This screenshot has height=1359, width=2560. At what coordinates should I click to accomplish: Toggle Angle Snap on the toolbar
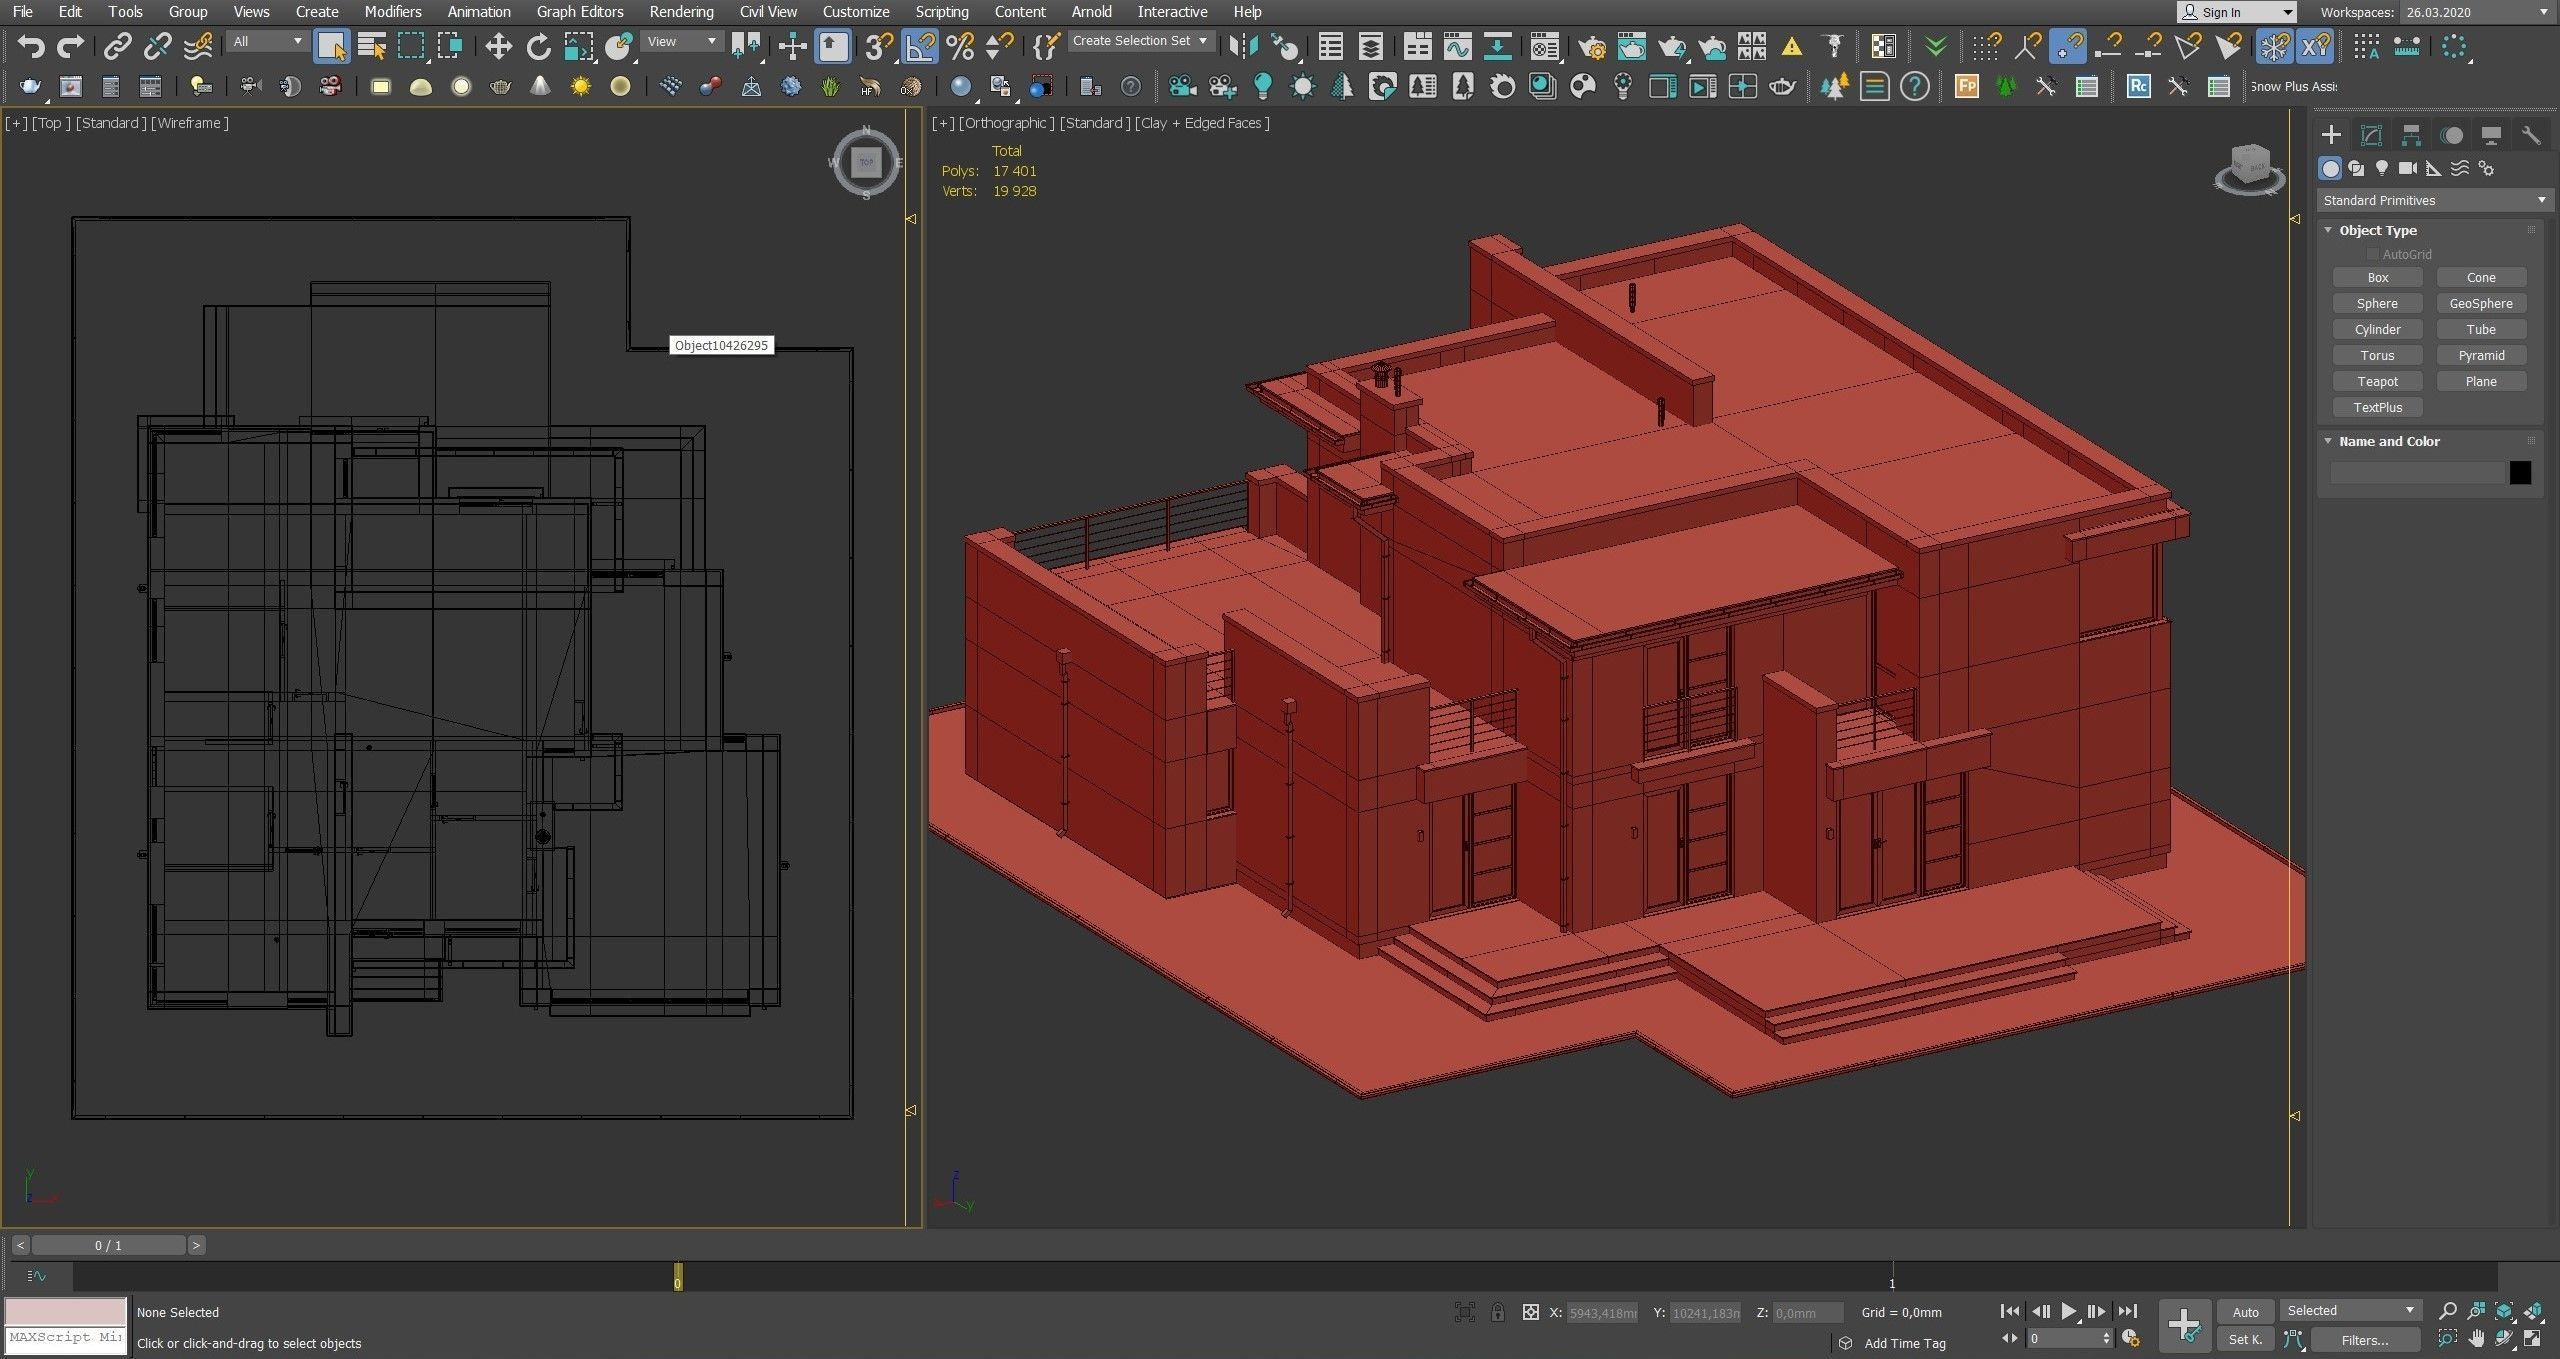pyautogui.click(x=920, y=46)
